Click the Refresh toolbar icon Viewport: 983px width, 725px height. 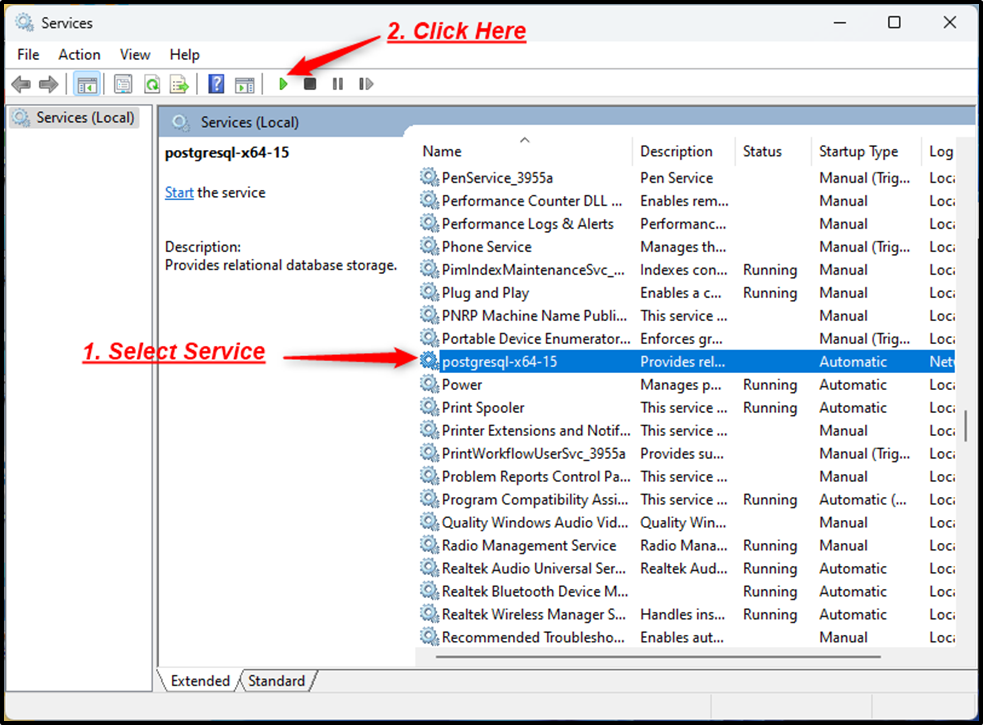pyautogui.click(x=151, y=83)
